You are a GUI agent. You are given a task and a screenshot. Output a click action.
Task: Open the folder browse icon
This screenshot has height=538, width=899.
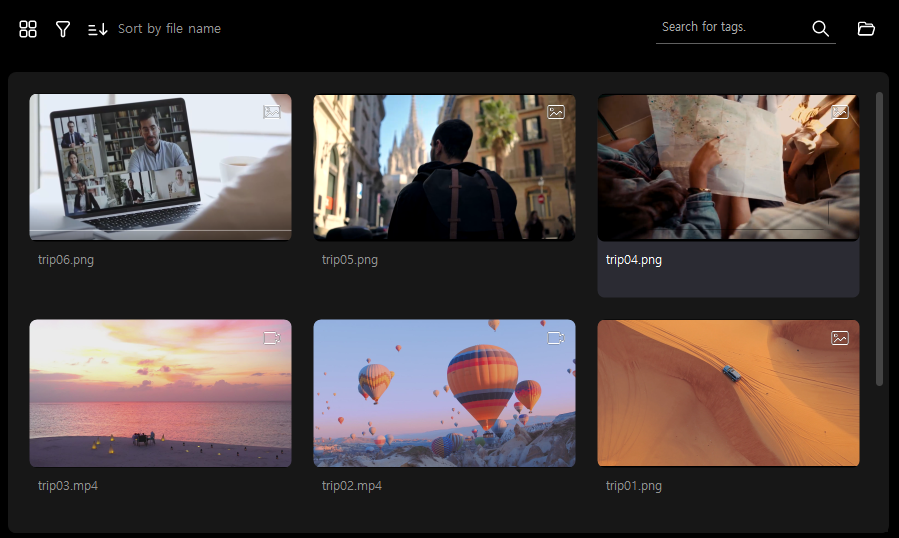point(866,29)
